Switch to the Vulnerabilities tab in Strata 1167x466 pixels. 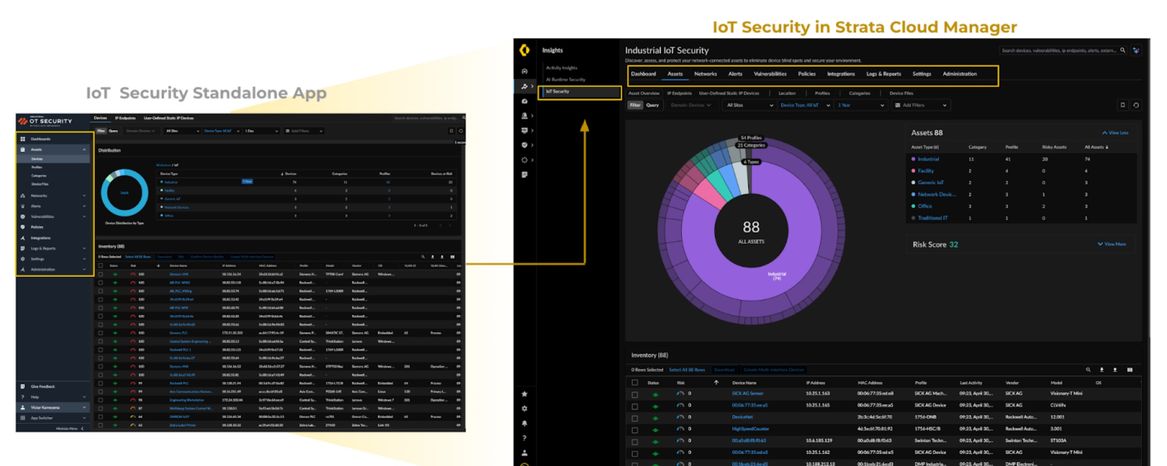pos(770,74)
